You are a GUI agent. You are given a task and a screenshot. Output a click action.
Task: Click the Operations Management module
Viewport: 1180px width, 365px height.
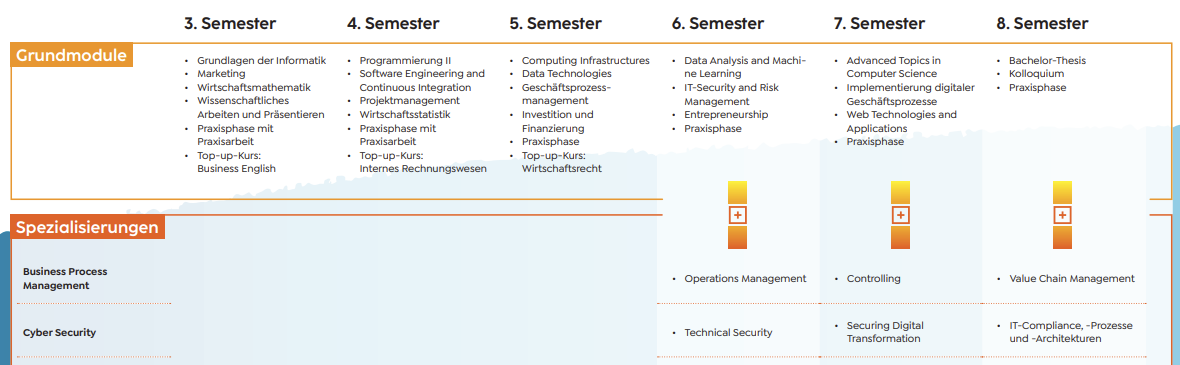(745, 278)
